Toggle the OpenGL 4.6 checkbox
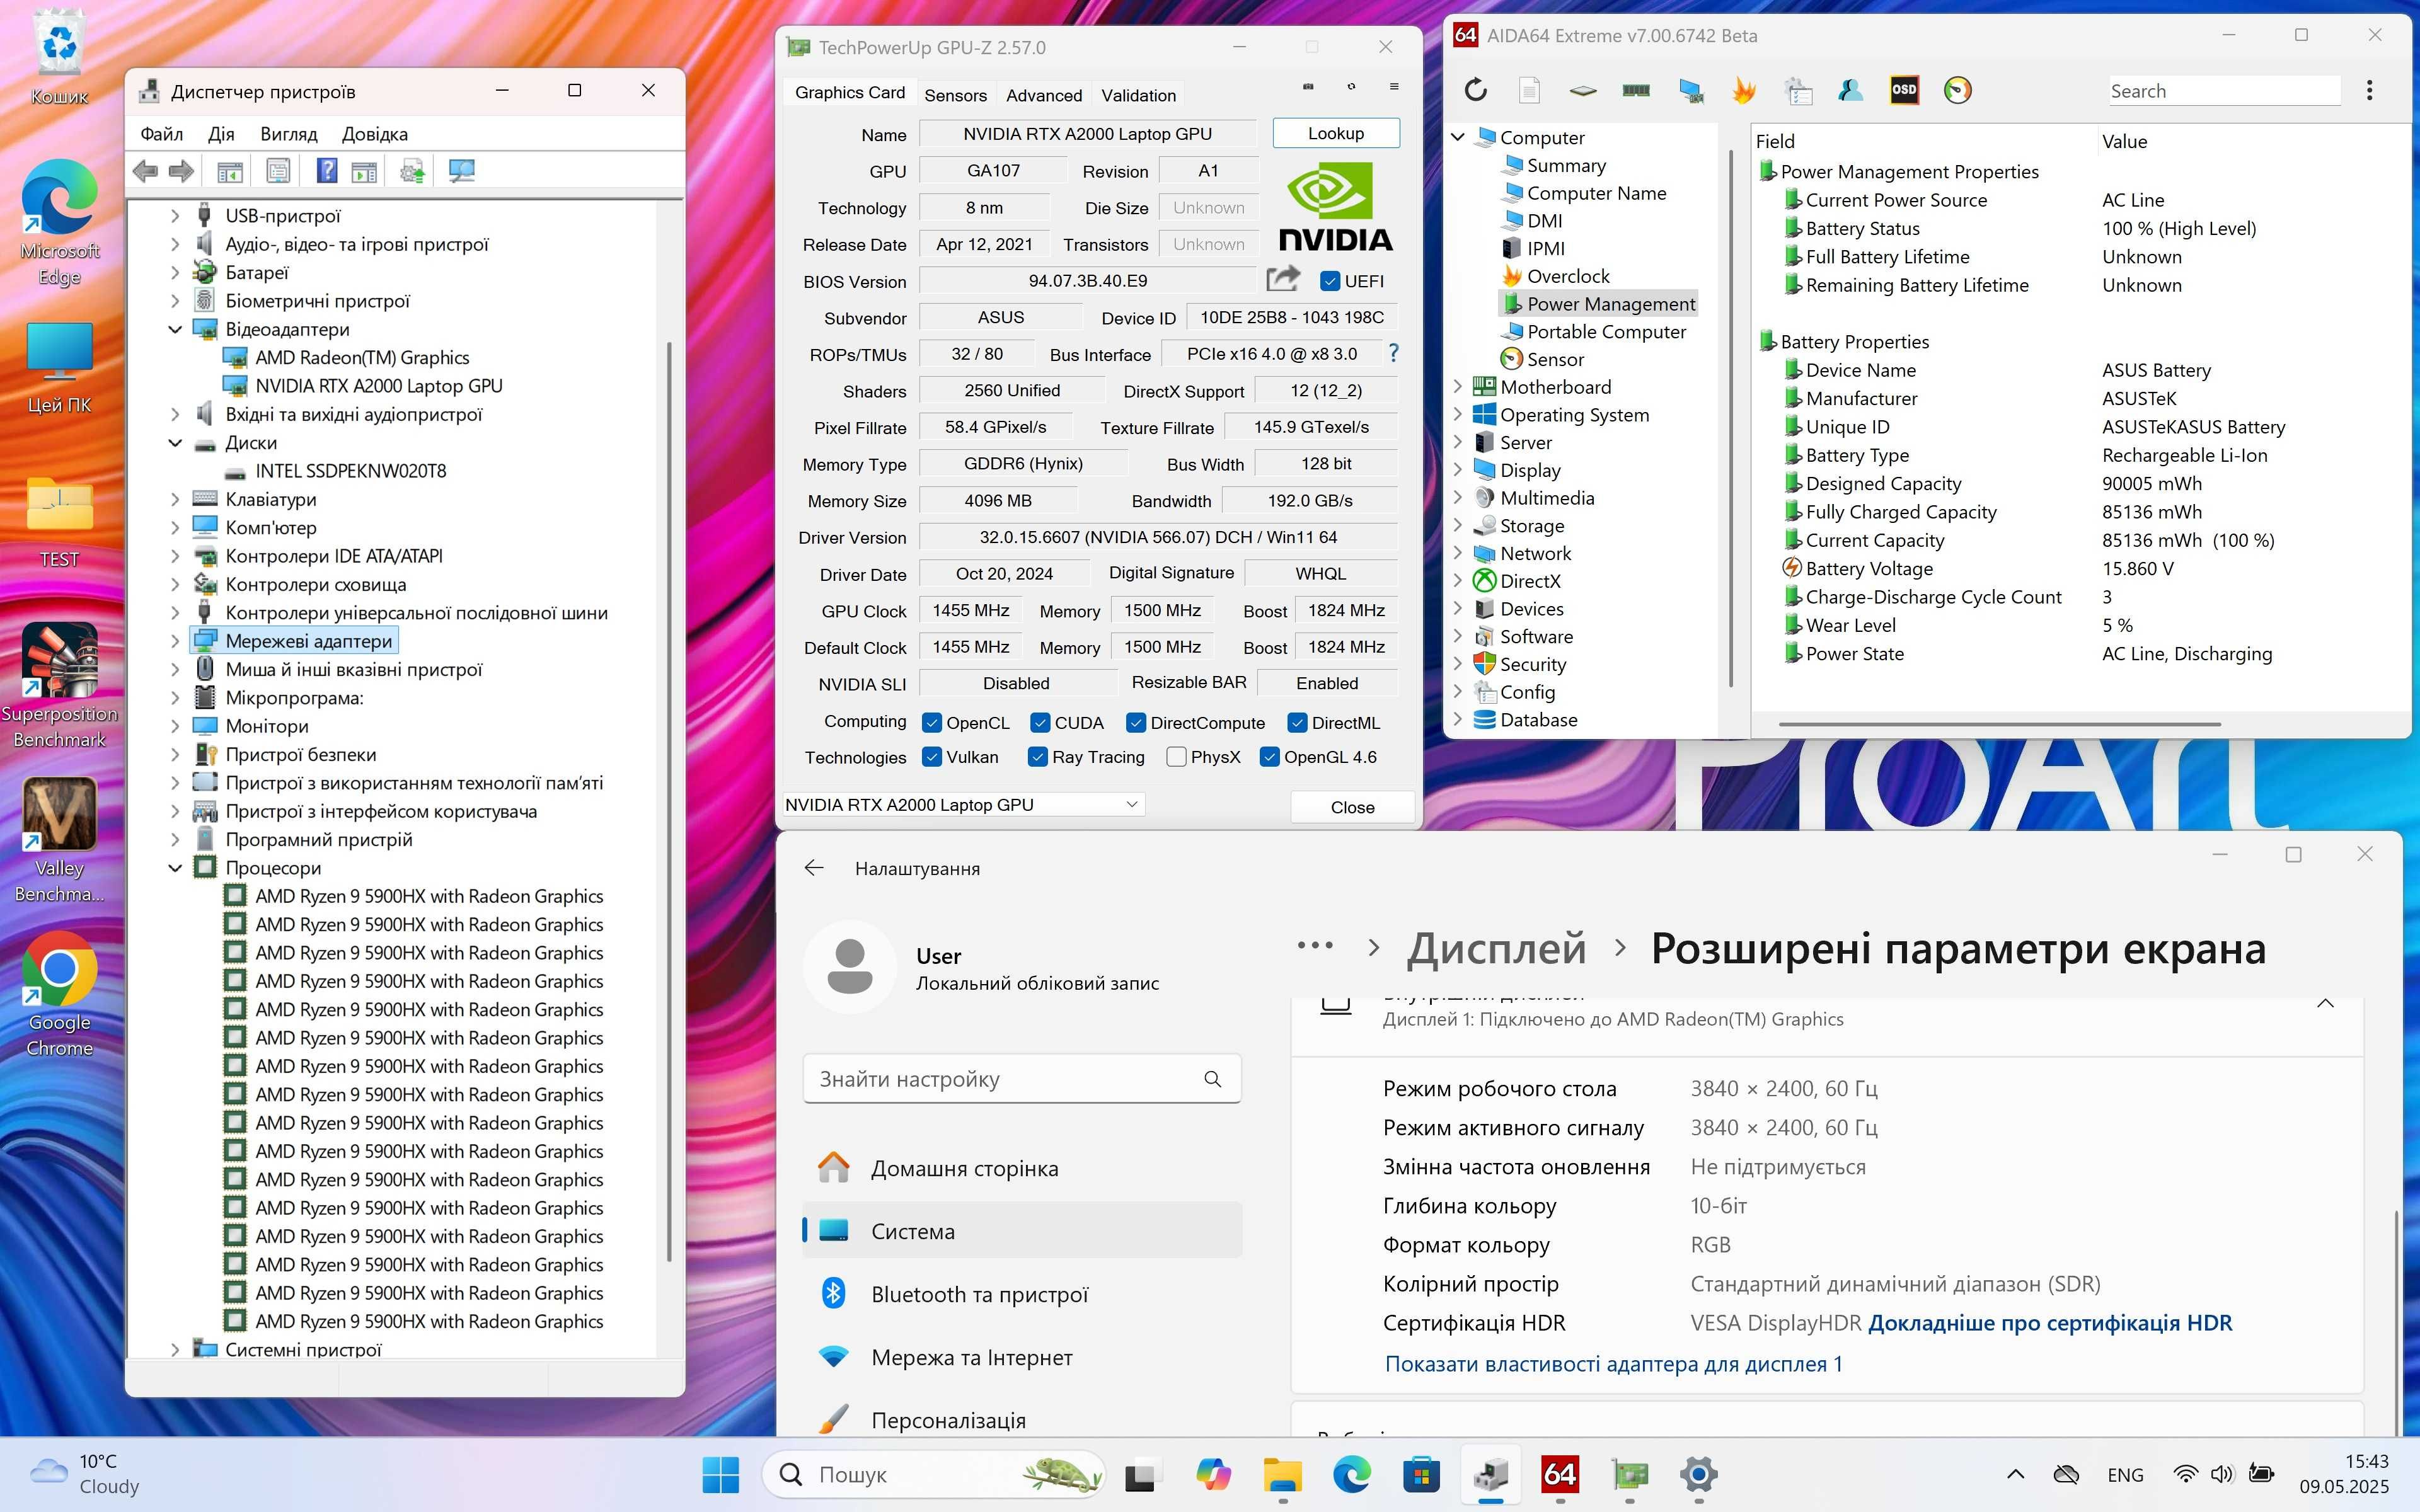The image size is (2420, 1512). coord(1269,757)
